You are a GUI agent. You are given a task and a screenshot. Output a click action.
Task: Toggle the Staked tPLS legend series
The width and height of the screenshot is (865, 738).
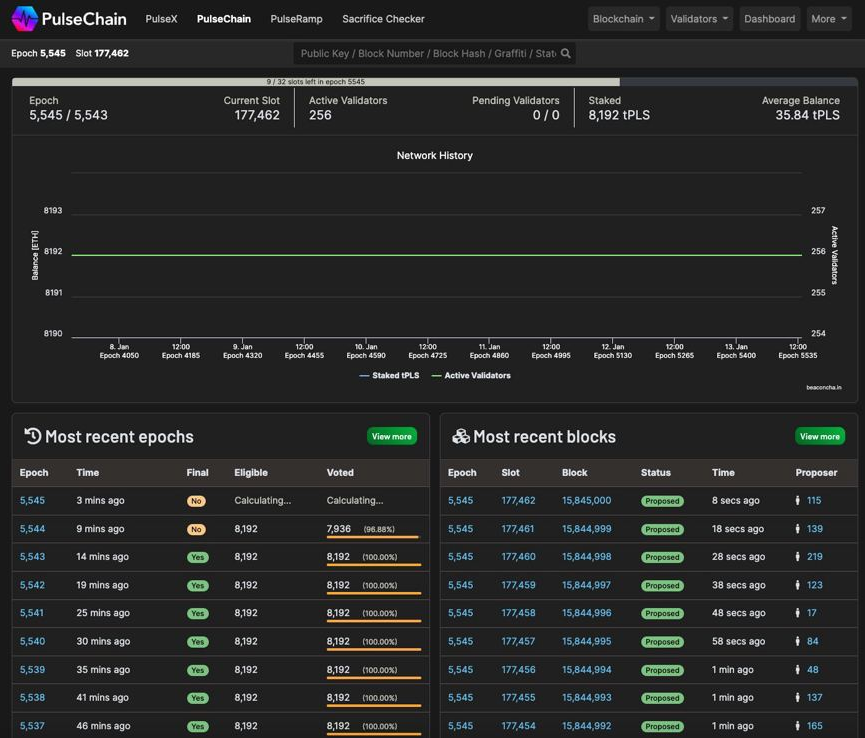389,376
